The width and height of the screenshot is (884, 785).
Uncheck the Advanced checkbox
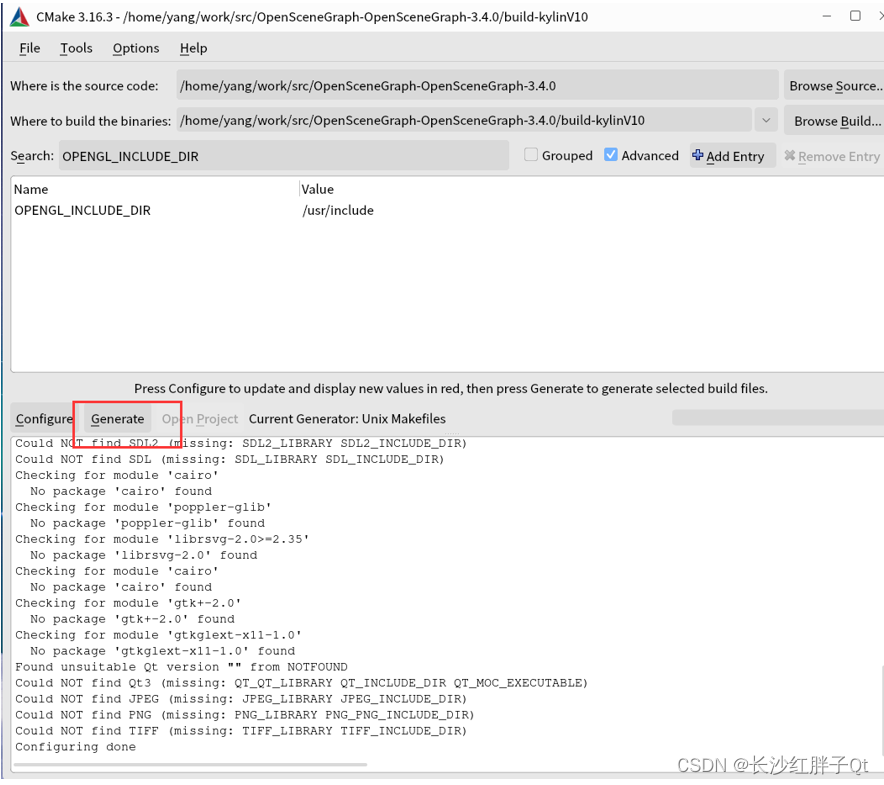611,155
